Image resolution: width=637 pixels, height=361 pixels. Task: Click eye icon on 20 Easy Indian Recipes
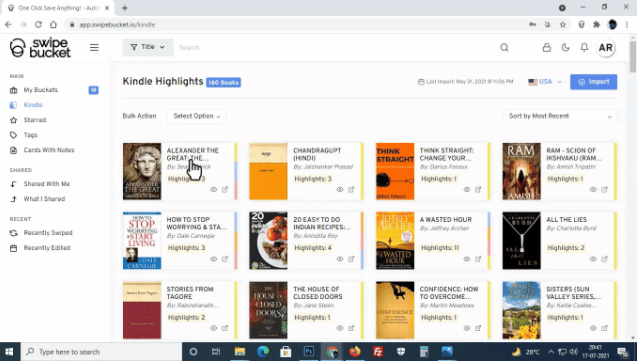click(x=340, y=259)
